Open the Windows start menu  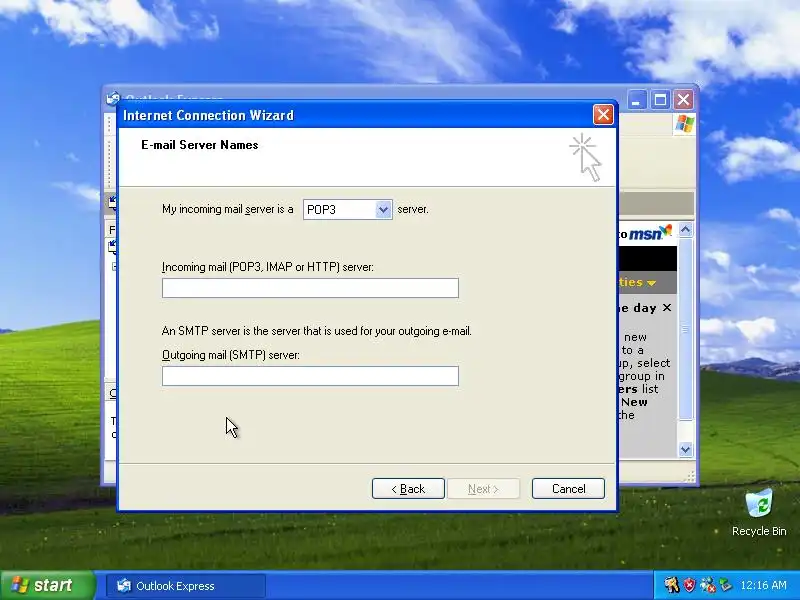pos(48,585)
